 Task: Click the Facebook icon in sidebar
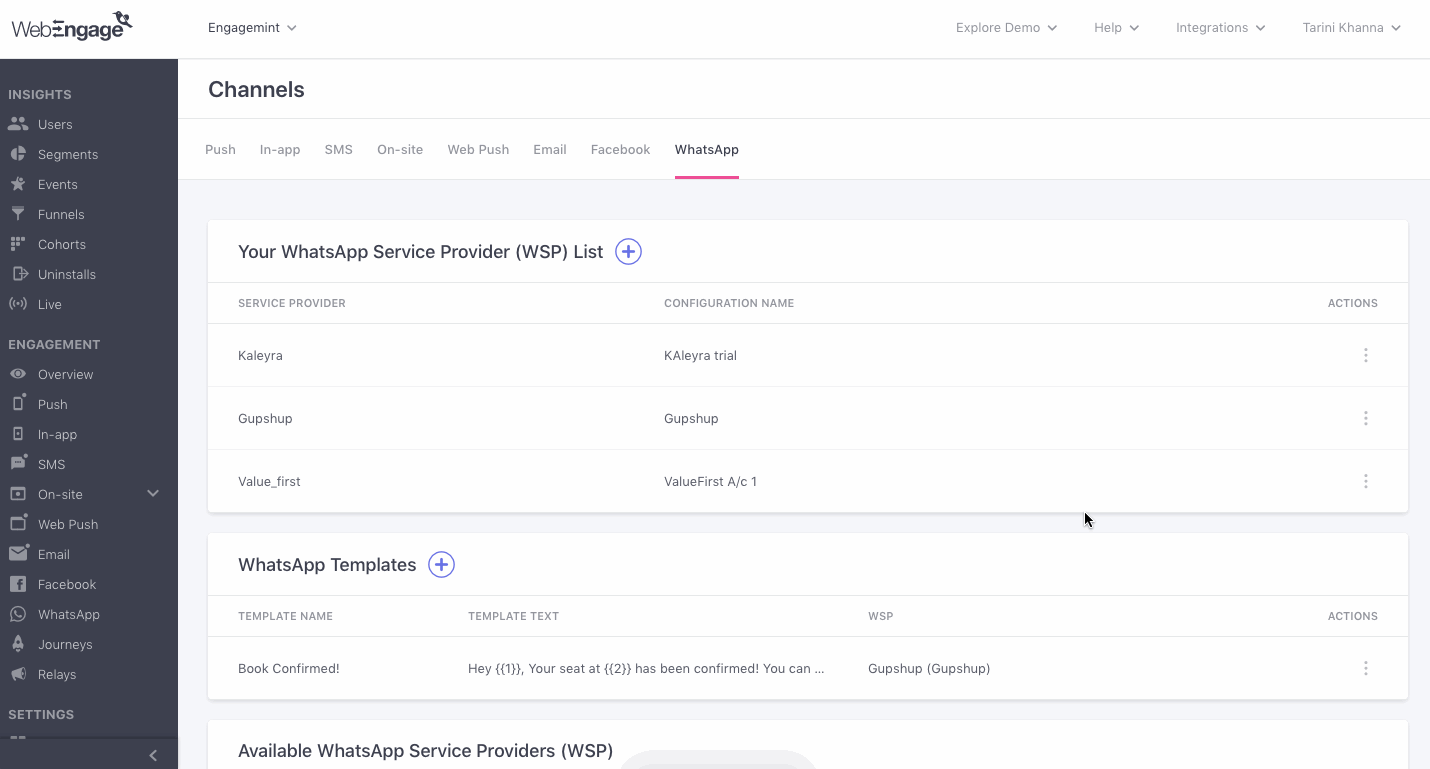[18, 584]
